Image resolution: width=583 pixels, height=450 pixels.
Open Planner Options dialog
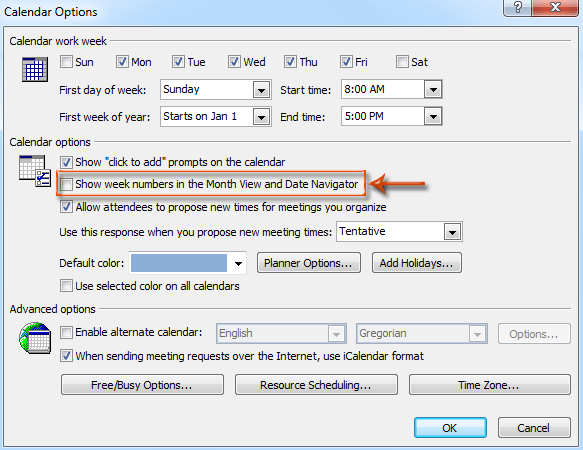[309, 263]
